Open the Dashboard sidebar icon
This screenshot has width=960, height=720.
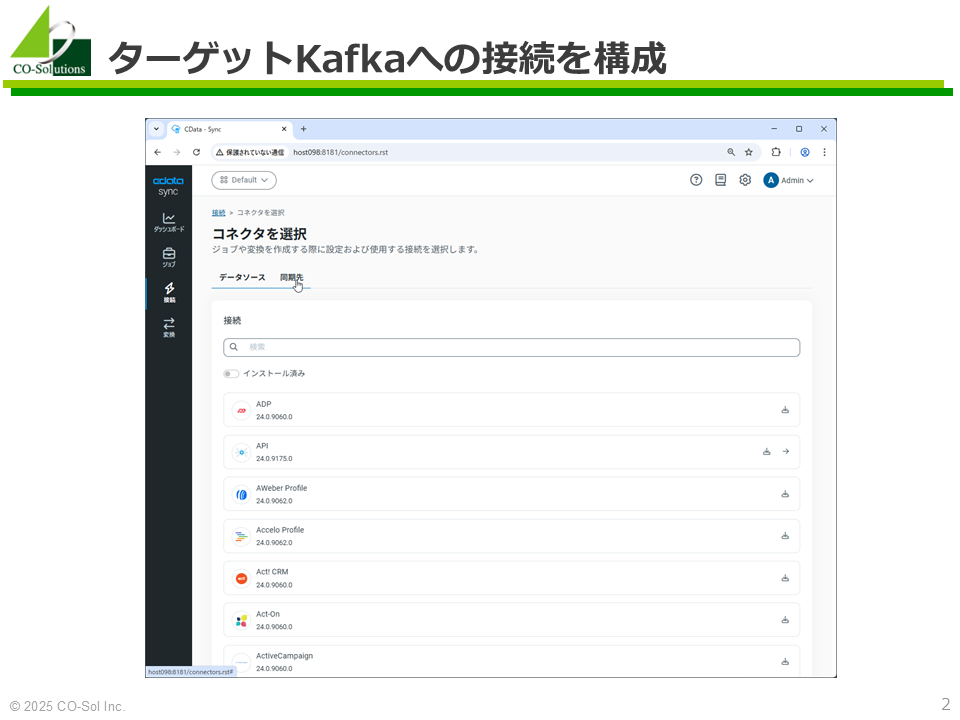coord(169,222)
